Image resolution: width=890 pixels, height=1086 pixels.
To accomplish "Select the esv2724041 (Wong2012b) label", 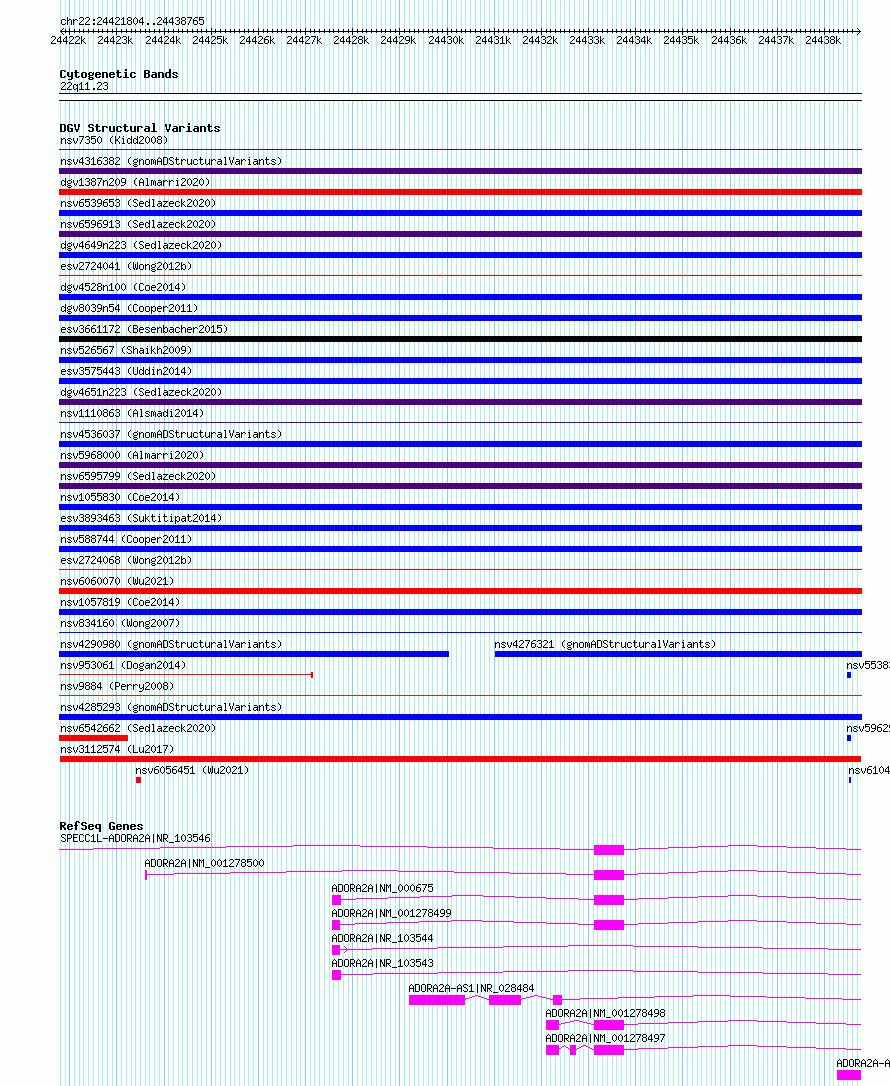I will click(x=126, y=267).
